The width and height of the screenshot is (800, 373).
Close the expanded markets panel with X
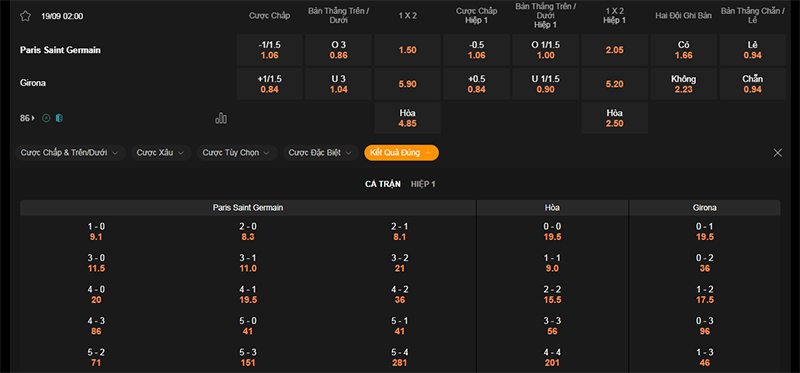click(778, 153)
